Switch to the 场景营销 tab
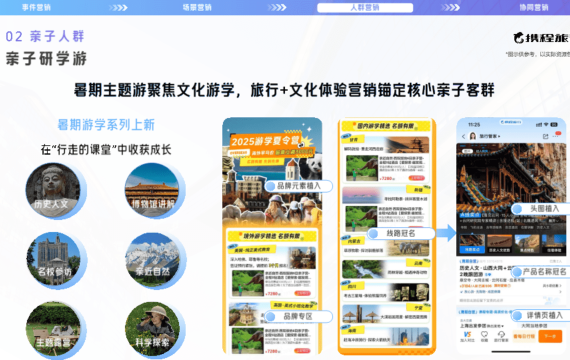 [197, 7]
